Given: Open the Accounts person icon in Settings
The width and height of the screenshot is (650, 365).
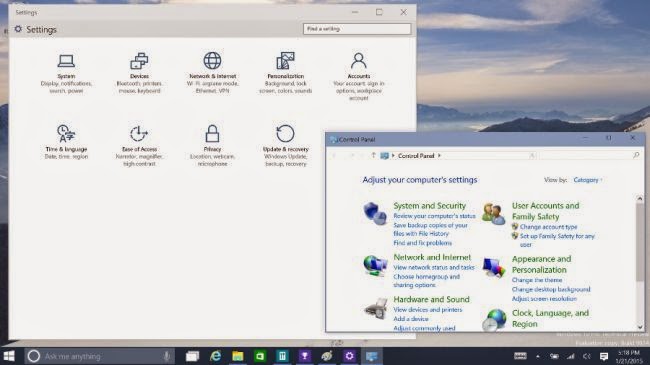Looking at the screenshot, I should click(x=359, y=61).
